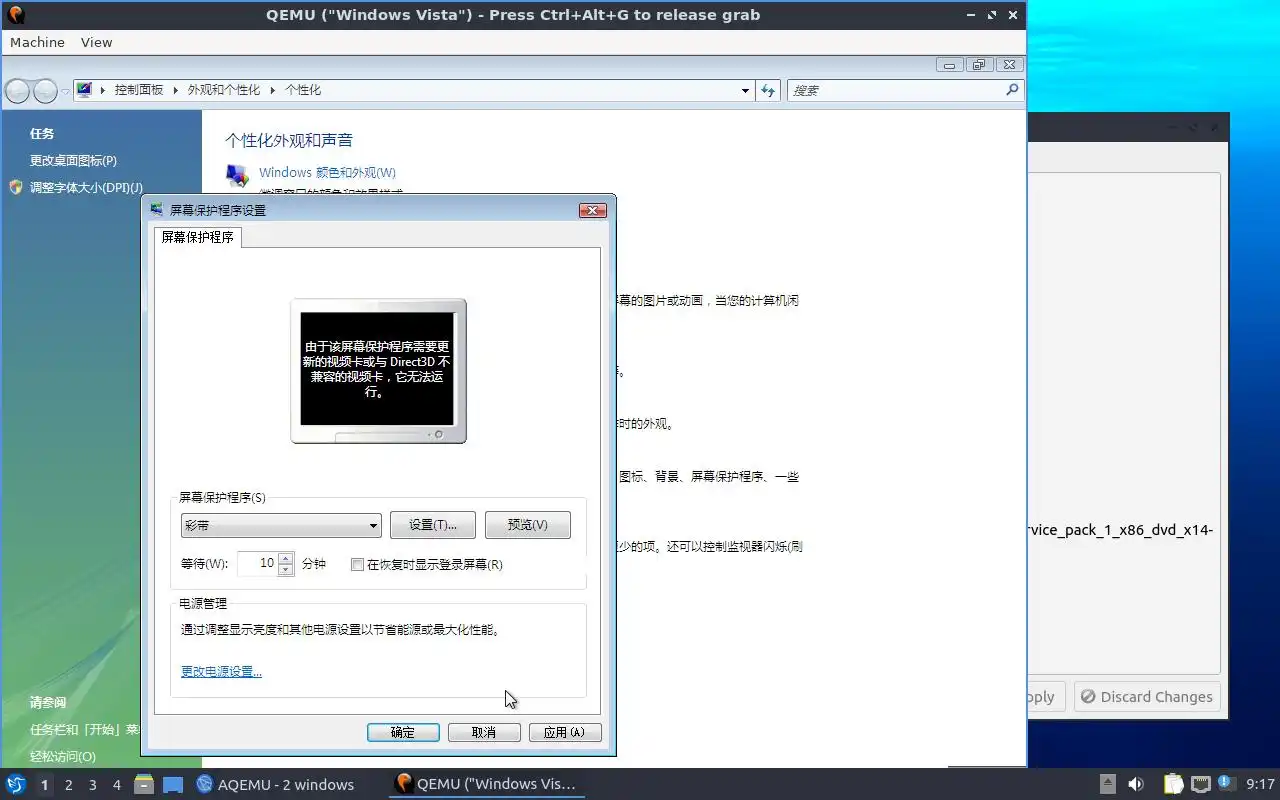
Task: Click 个性化 in the address breadcrumb
Action: point(303,90)
